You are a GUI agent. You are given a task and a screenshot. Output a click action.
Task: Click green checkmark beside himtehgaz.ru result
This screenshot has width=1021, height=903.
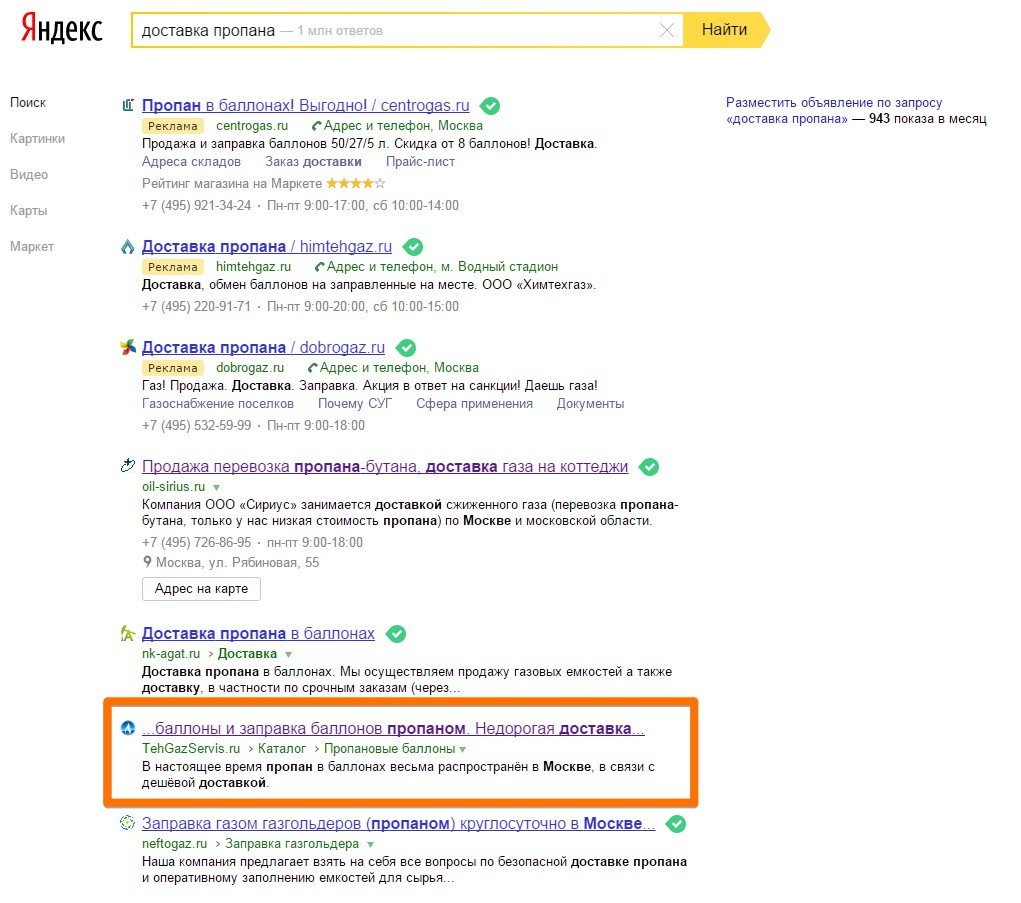click(x=413, y=247)
